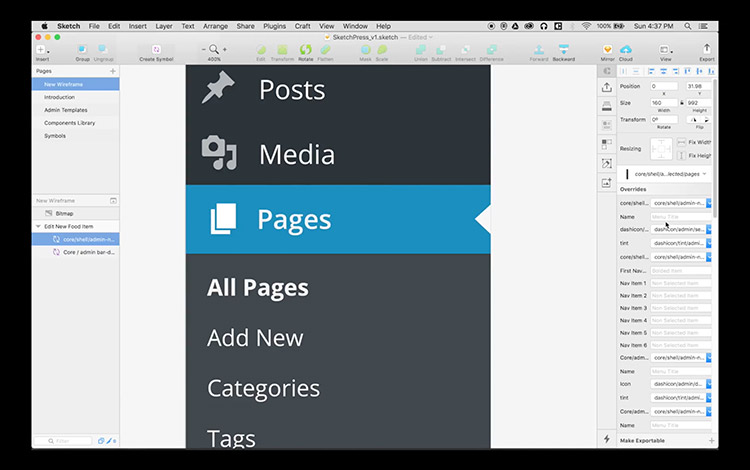Select the Rotate tool icon
The height and width of the screenshot is (470, 750).
pyautogui.click(x=306, y=49)
